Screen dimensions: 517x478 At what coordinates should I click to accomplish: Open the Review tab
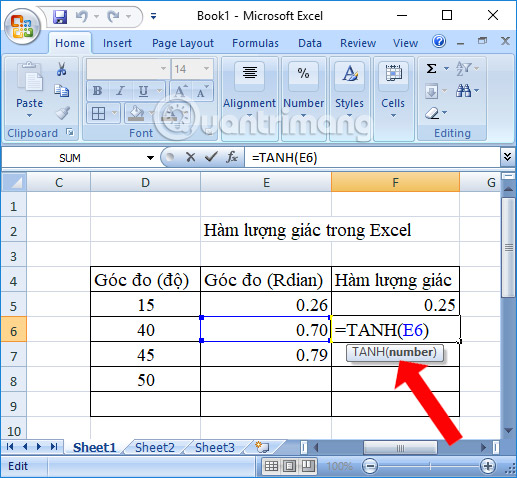click(x=358, y=43)
